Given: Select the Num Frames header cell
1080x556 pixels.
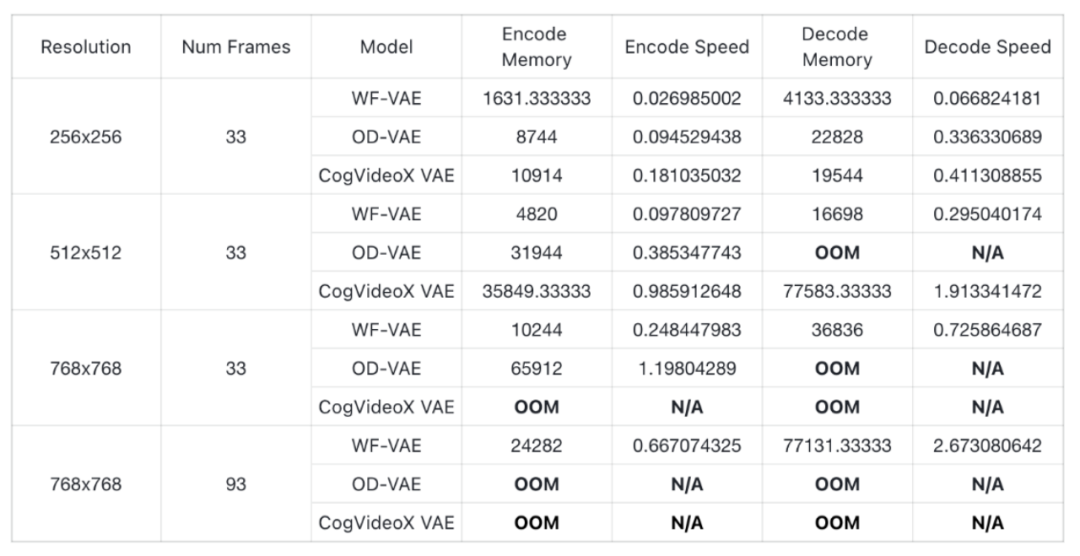Looking at the screenshot, I should 236,47.
